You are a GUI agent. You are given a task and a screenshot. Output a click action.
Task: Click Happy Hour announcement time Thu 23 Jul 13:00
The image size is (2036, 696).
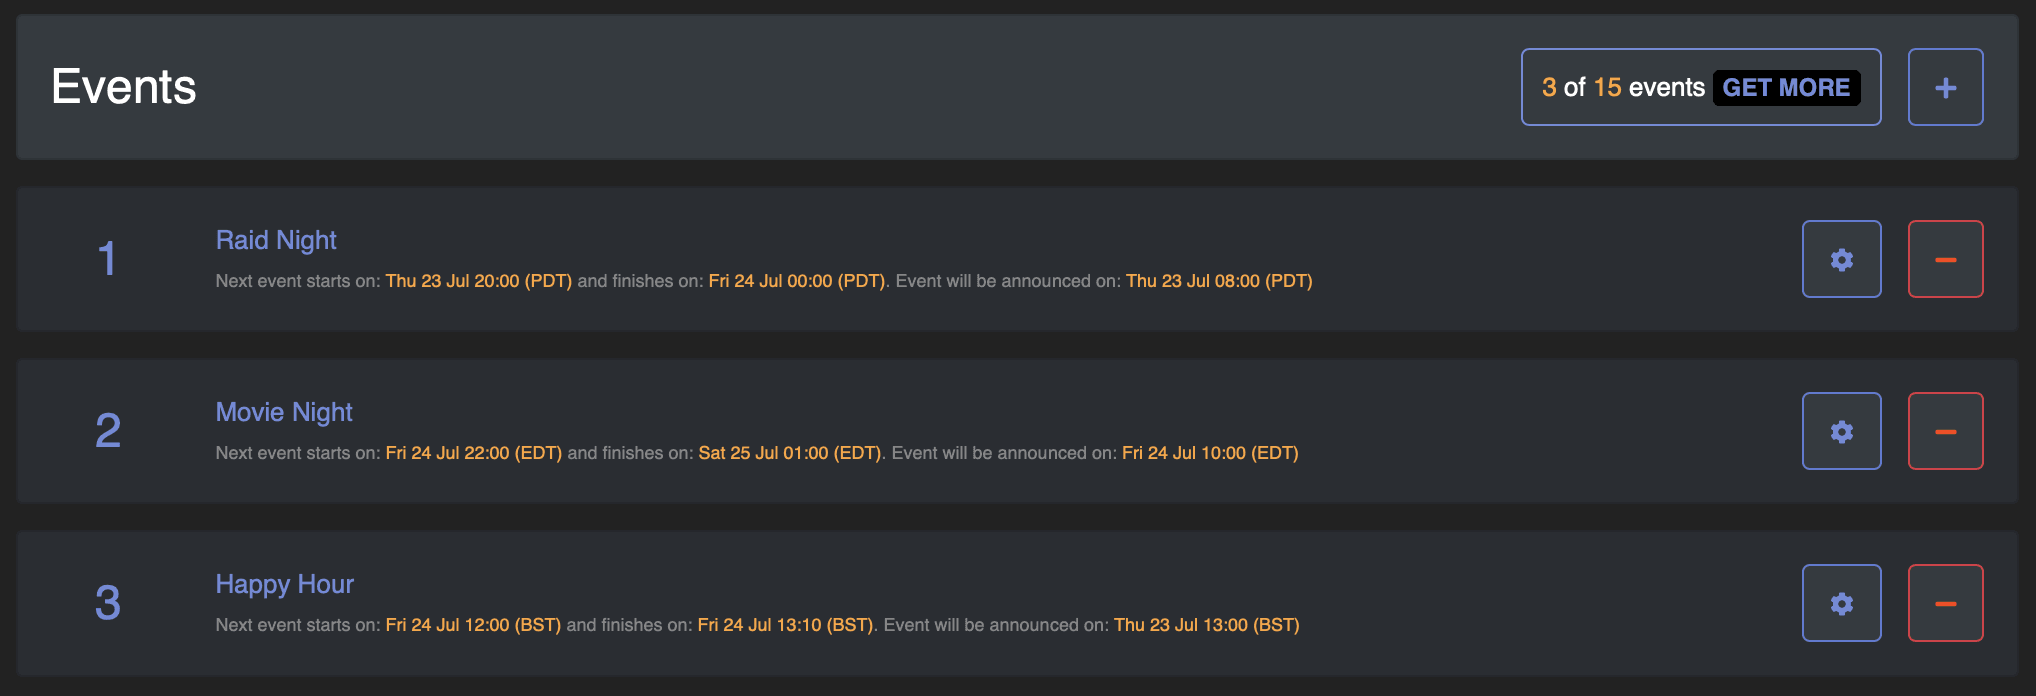1206,625
